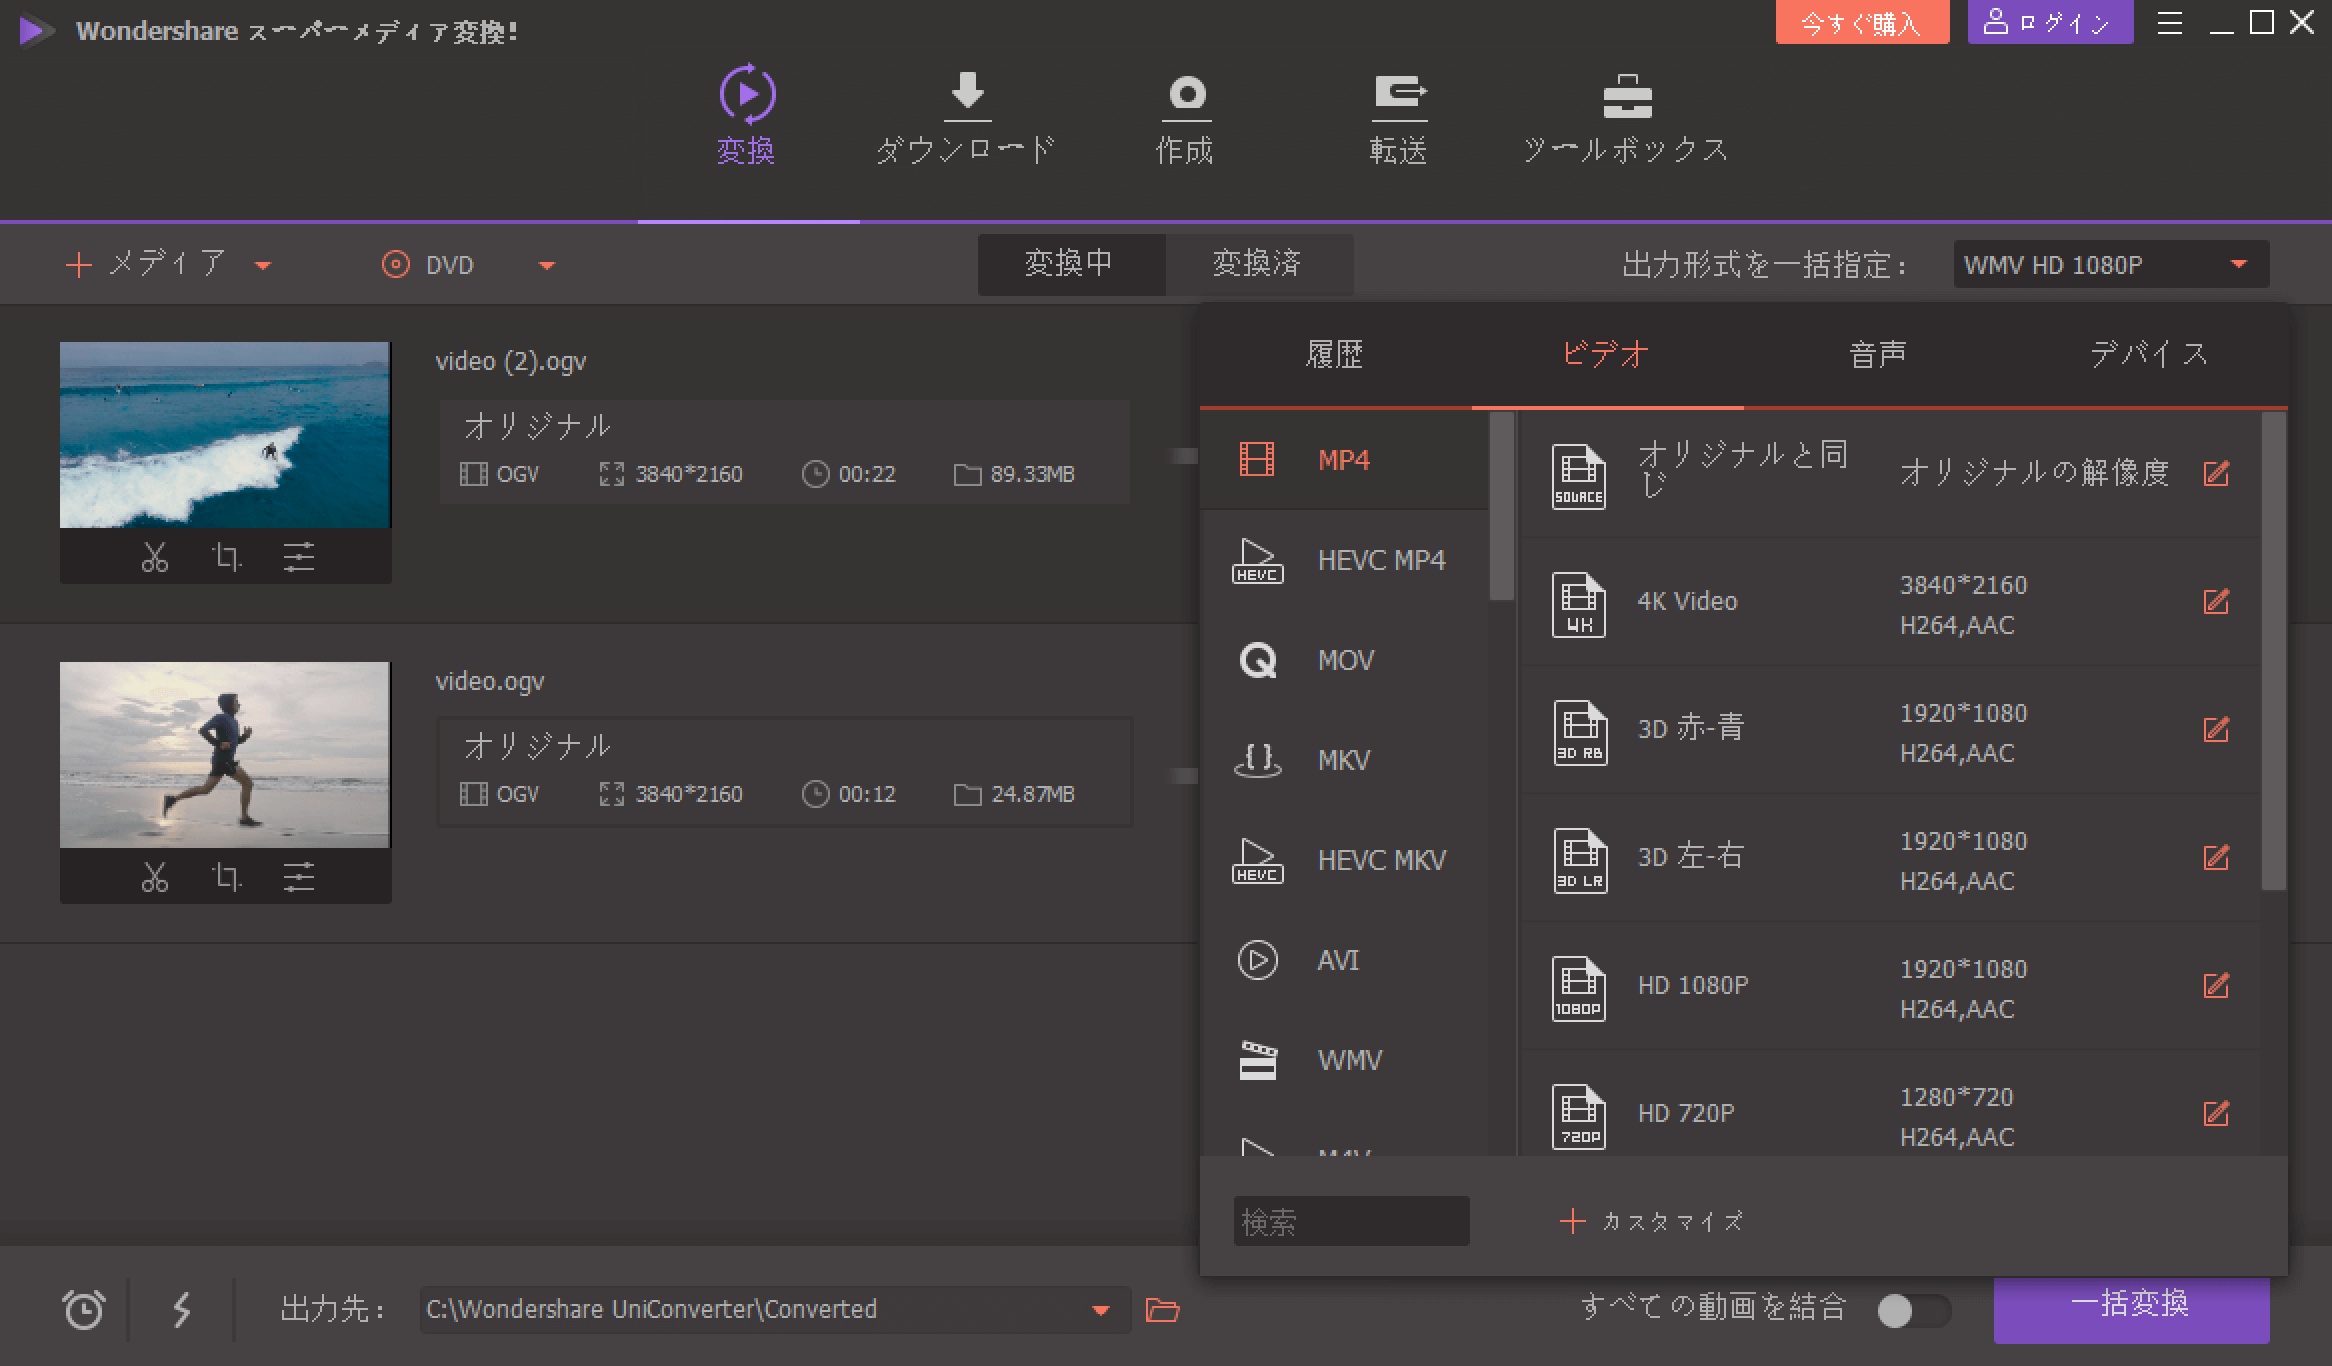Click the メディア add media button

tap(146, 264)
